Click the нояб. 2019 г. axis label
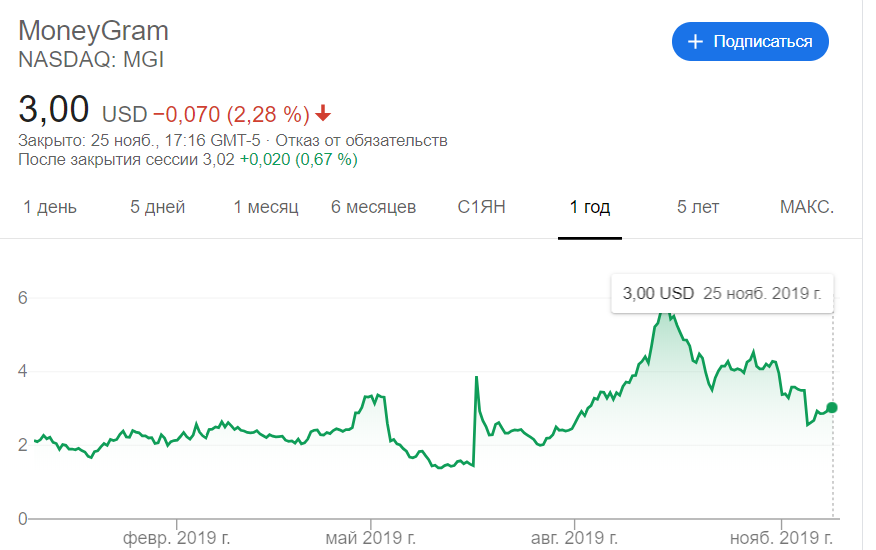 pos(781,538)
